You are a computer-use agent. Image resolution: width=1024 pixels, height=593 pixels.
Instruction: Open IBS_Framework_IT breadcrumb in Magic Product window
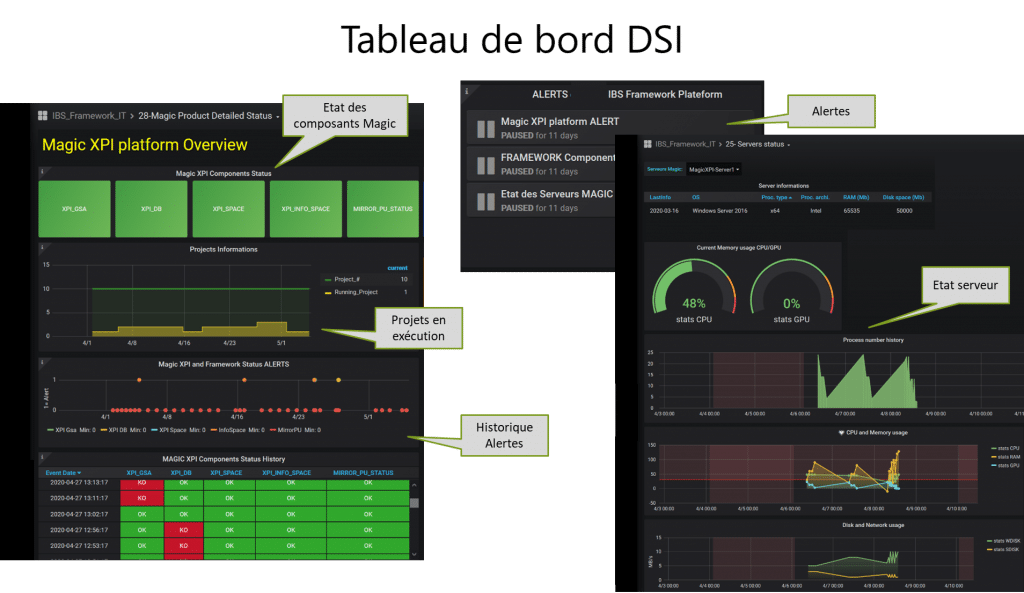89,116
